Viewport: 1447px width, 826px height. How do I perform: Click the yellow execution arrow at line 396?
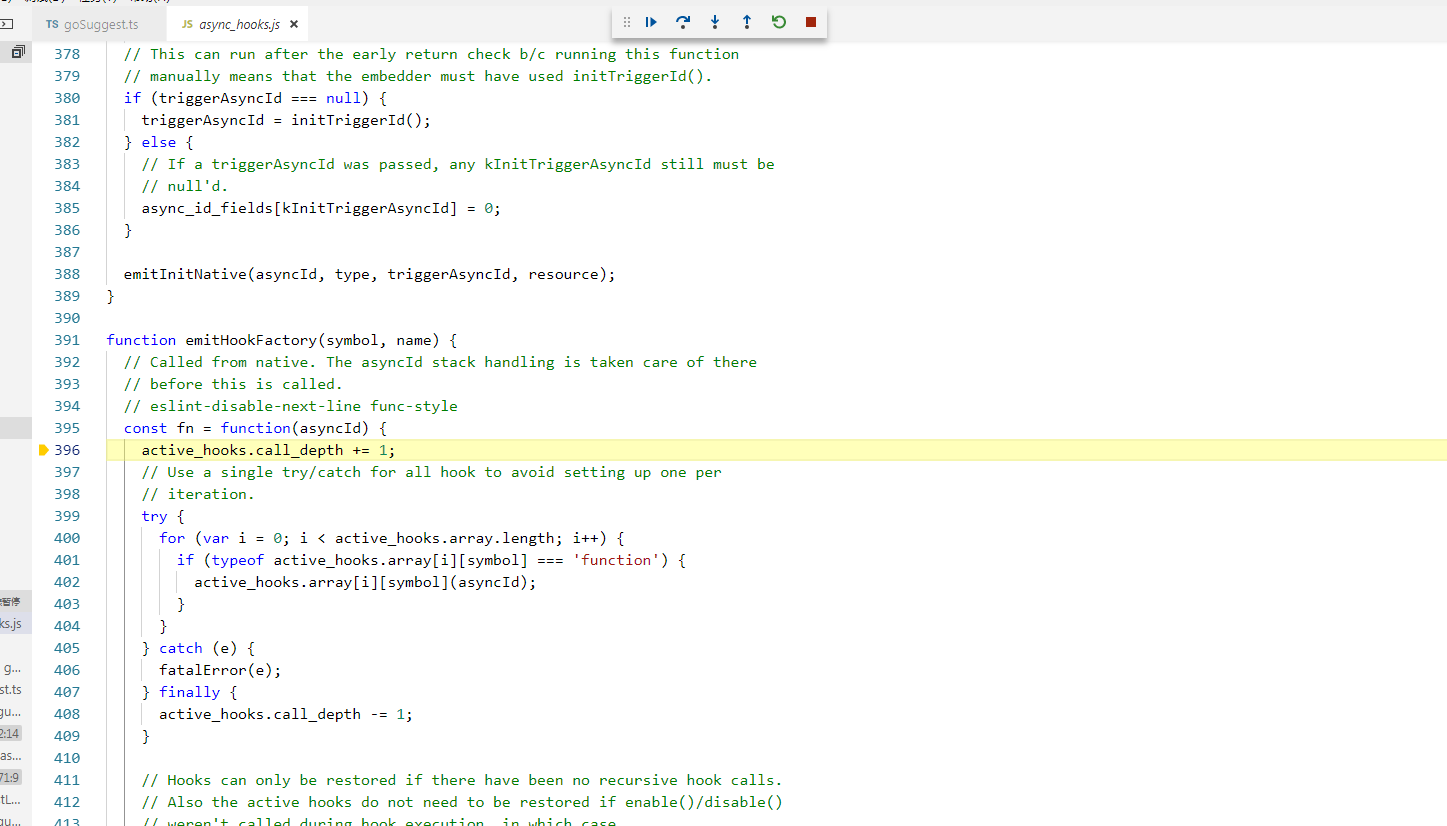click(x=44, y=449)
